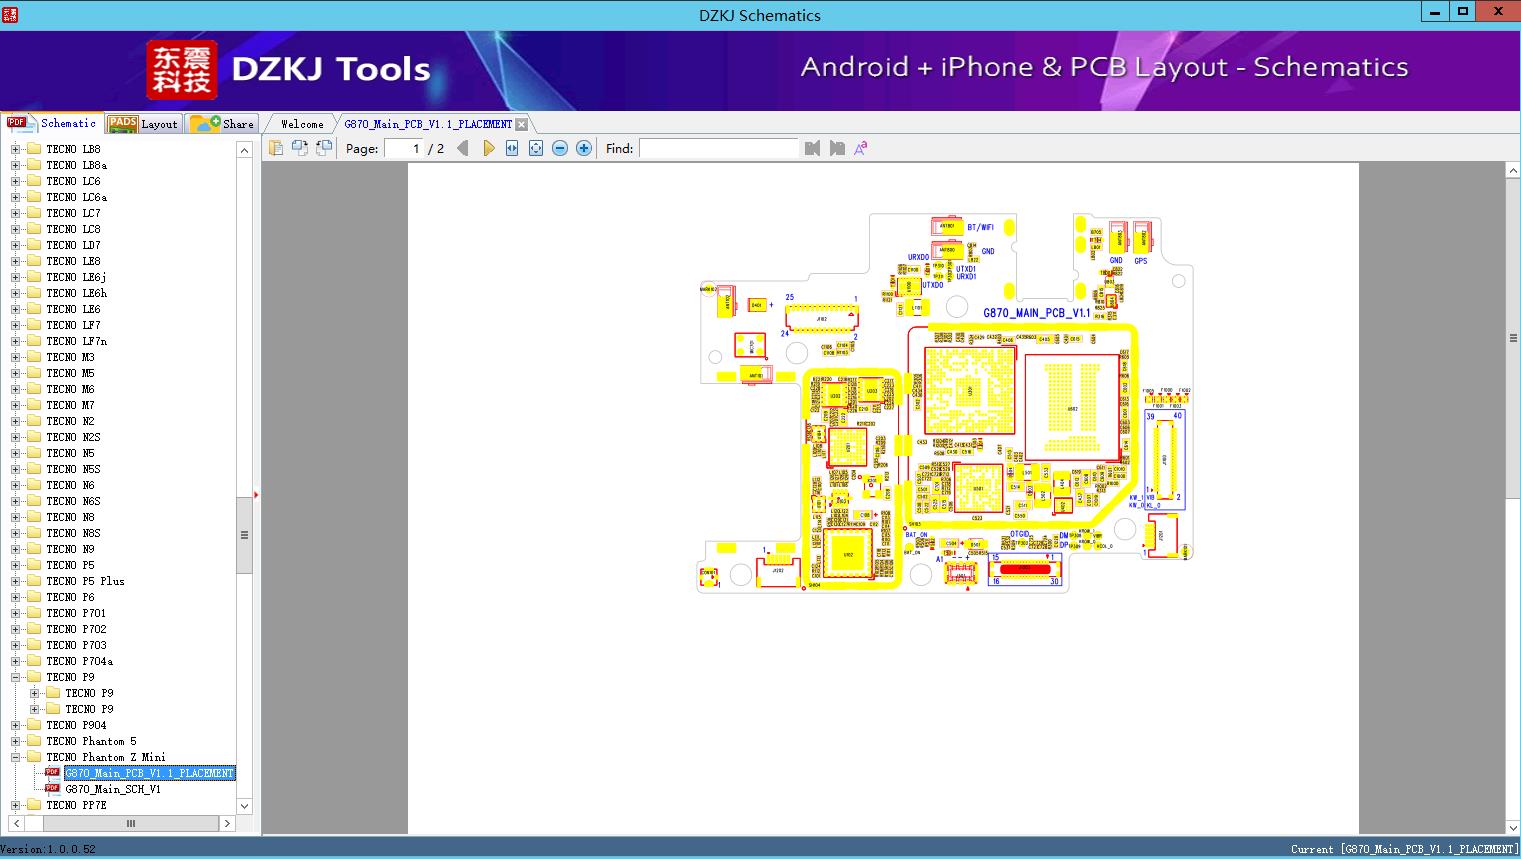Click the G870_MAIN_PCB_V1.1 label on the board
The height and width of the screenshot is (859, 1521).
1036,313
